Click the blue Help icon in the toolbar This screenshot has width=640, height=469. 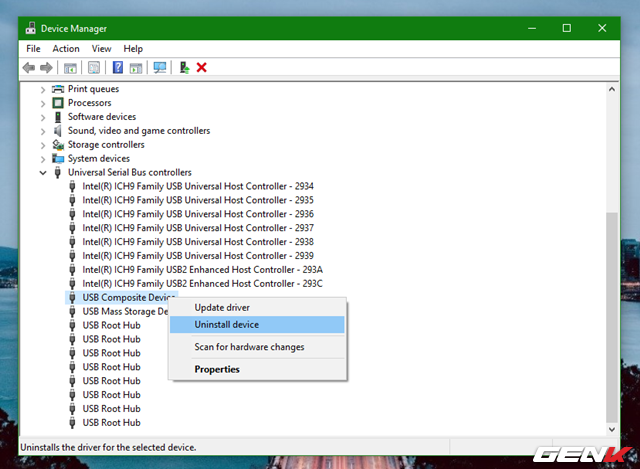click(117, 67)
